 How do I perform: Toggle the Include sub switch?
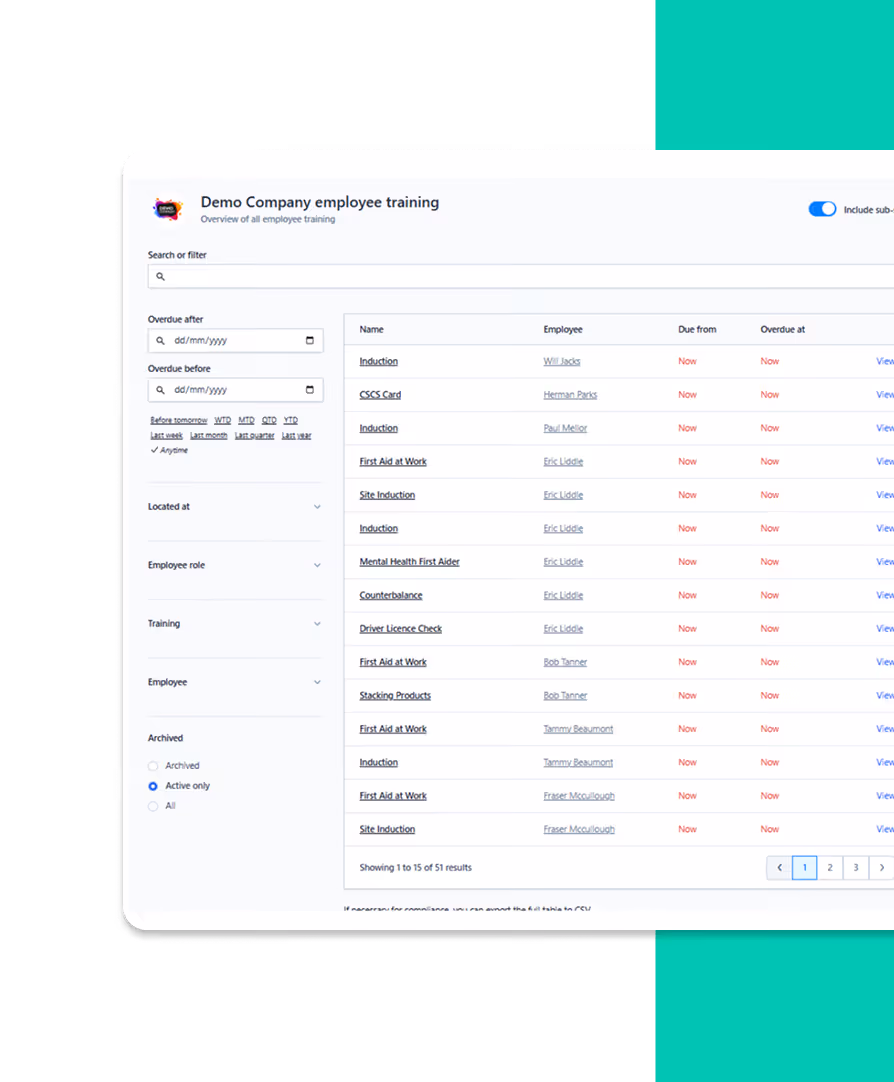pyautogui.click(x=822, y=209)
